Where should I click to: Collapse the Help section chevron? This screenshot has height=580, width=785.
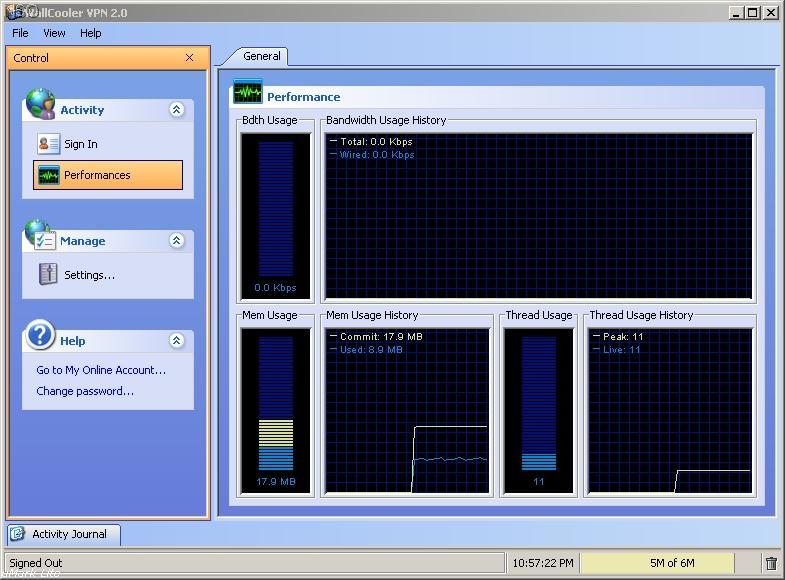[176, 341]
